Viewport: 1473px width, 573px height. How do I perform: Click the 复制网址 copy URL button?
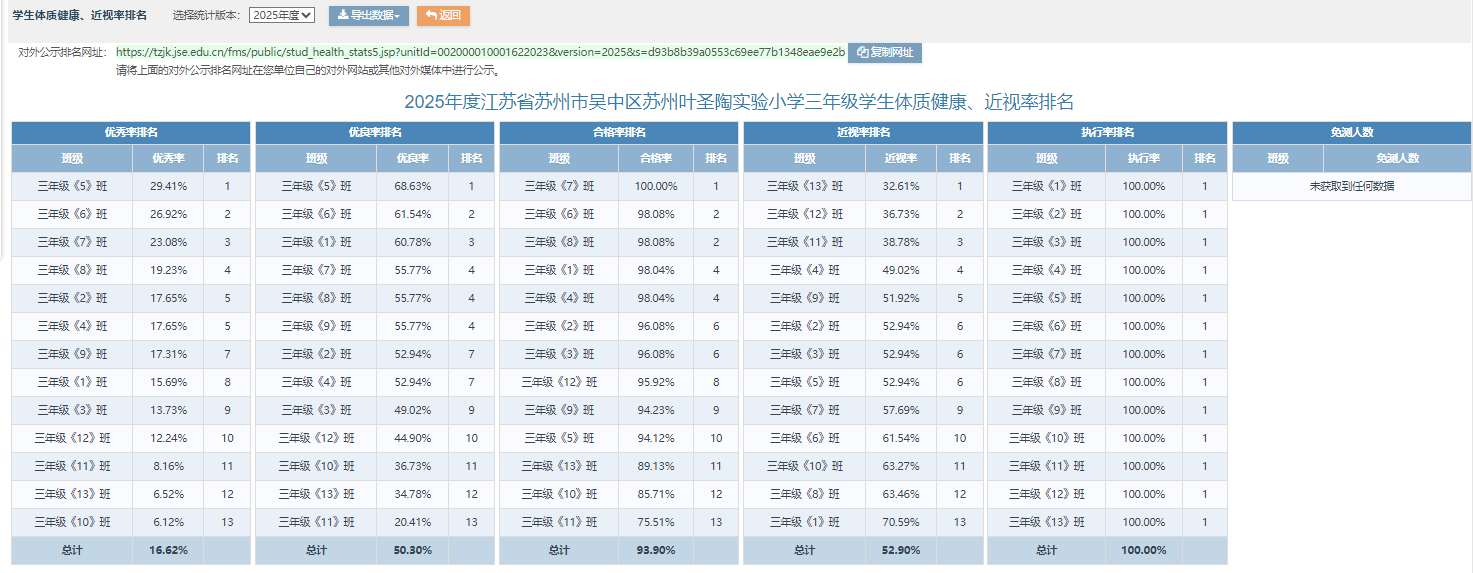click(x=884, y=53)
